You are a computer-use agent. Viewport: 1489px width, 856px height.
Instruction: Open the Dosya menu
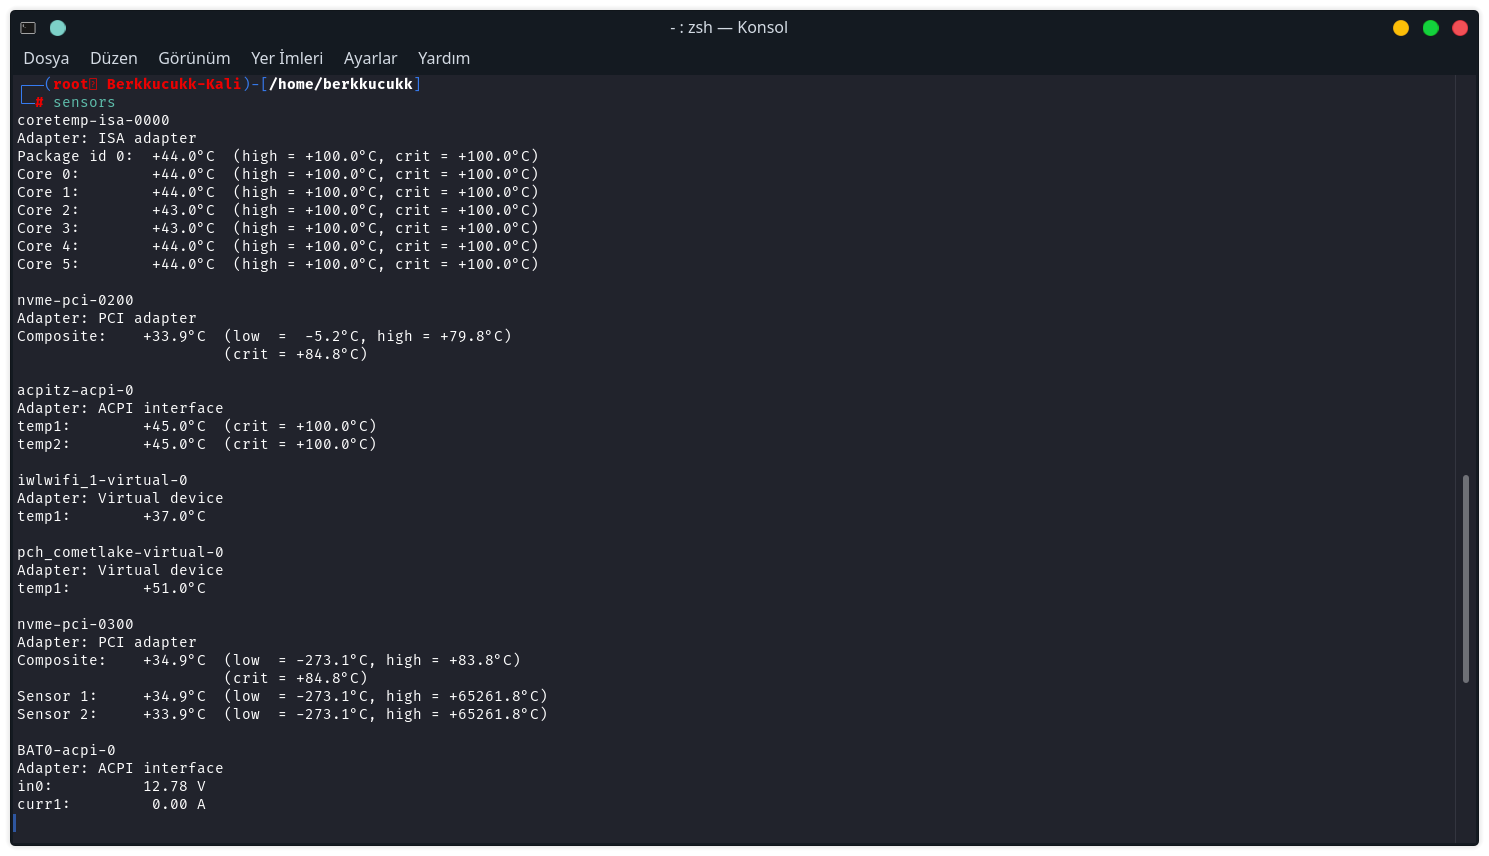46,58
